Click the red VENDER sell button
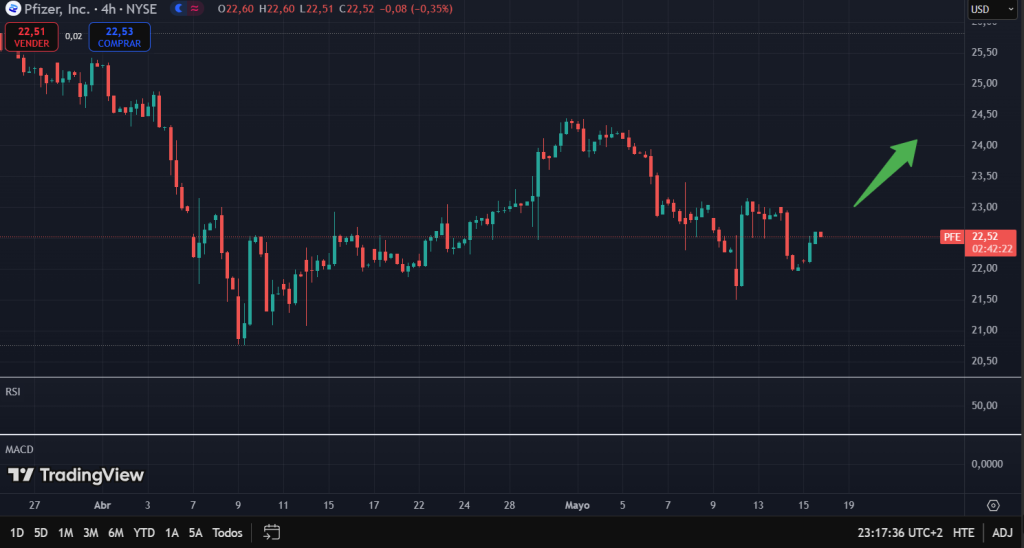The height and width of the screenshot is (548, 1024). pos(31,37)
